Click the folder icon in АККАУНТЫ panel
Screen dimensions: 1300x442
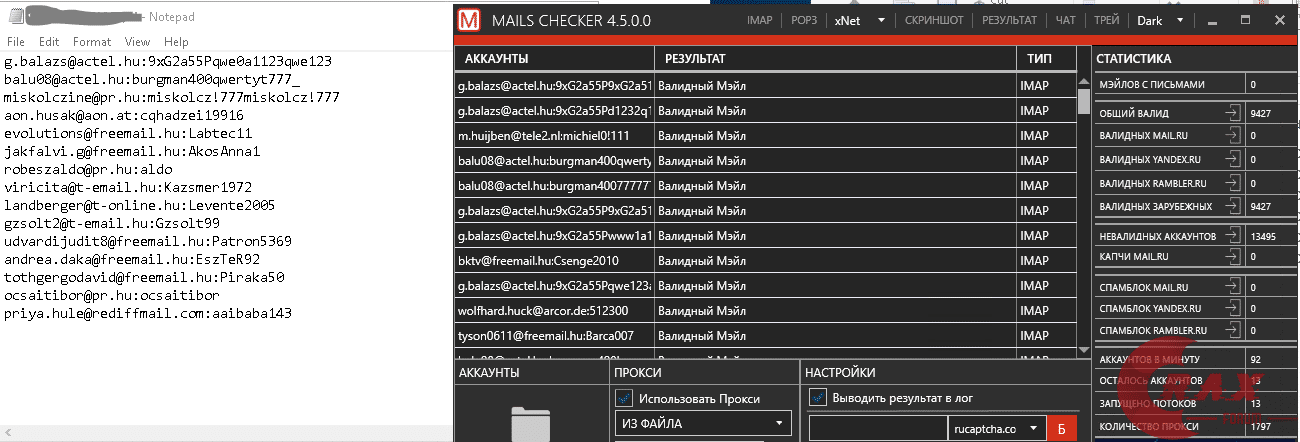coord(531,424)
